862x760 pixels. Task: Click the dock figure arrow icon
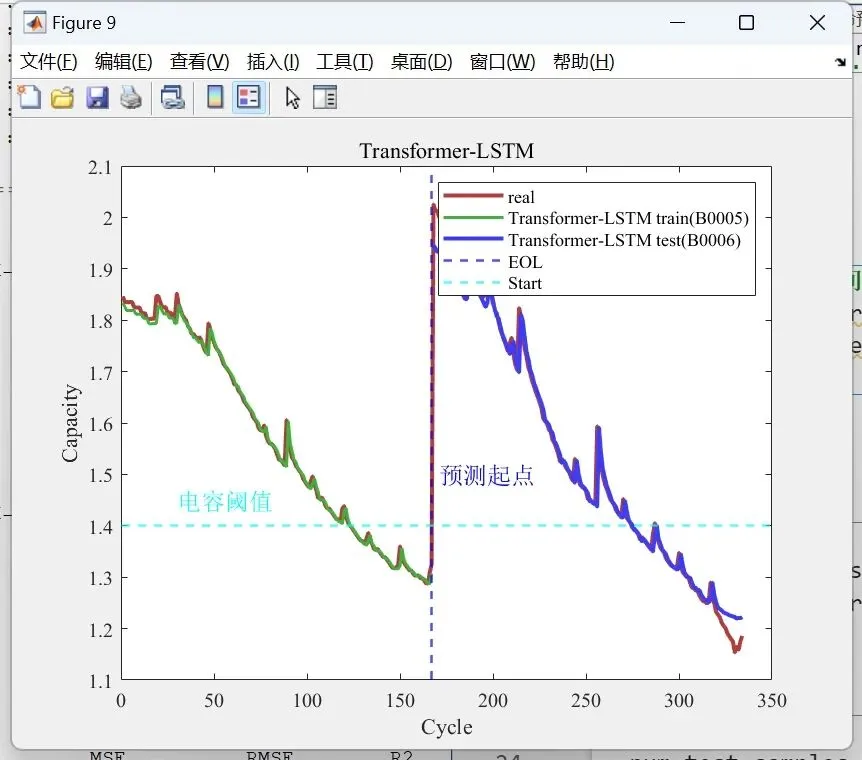tap(840, 62)
